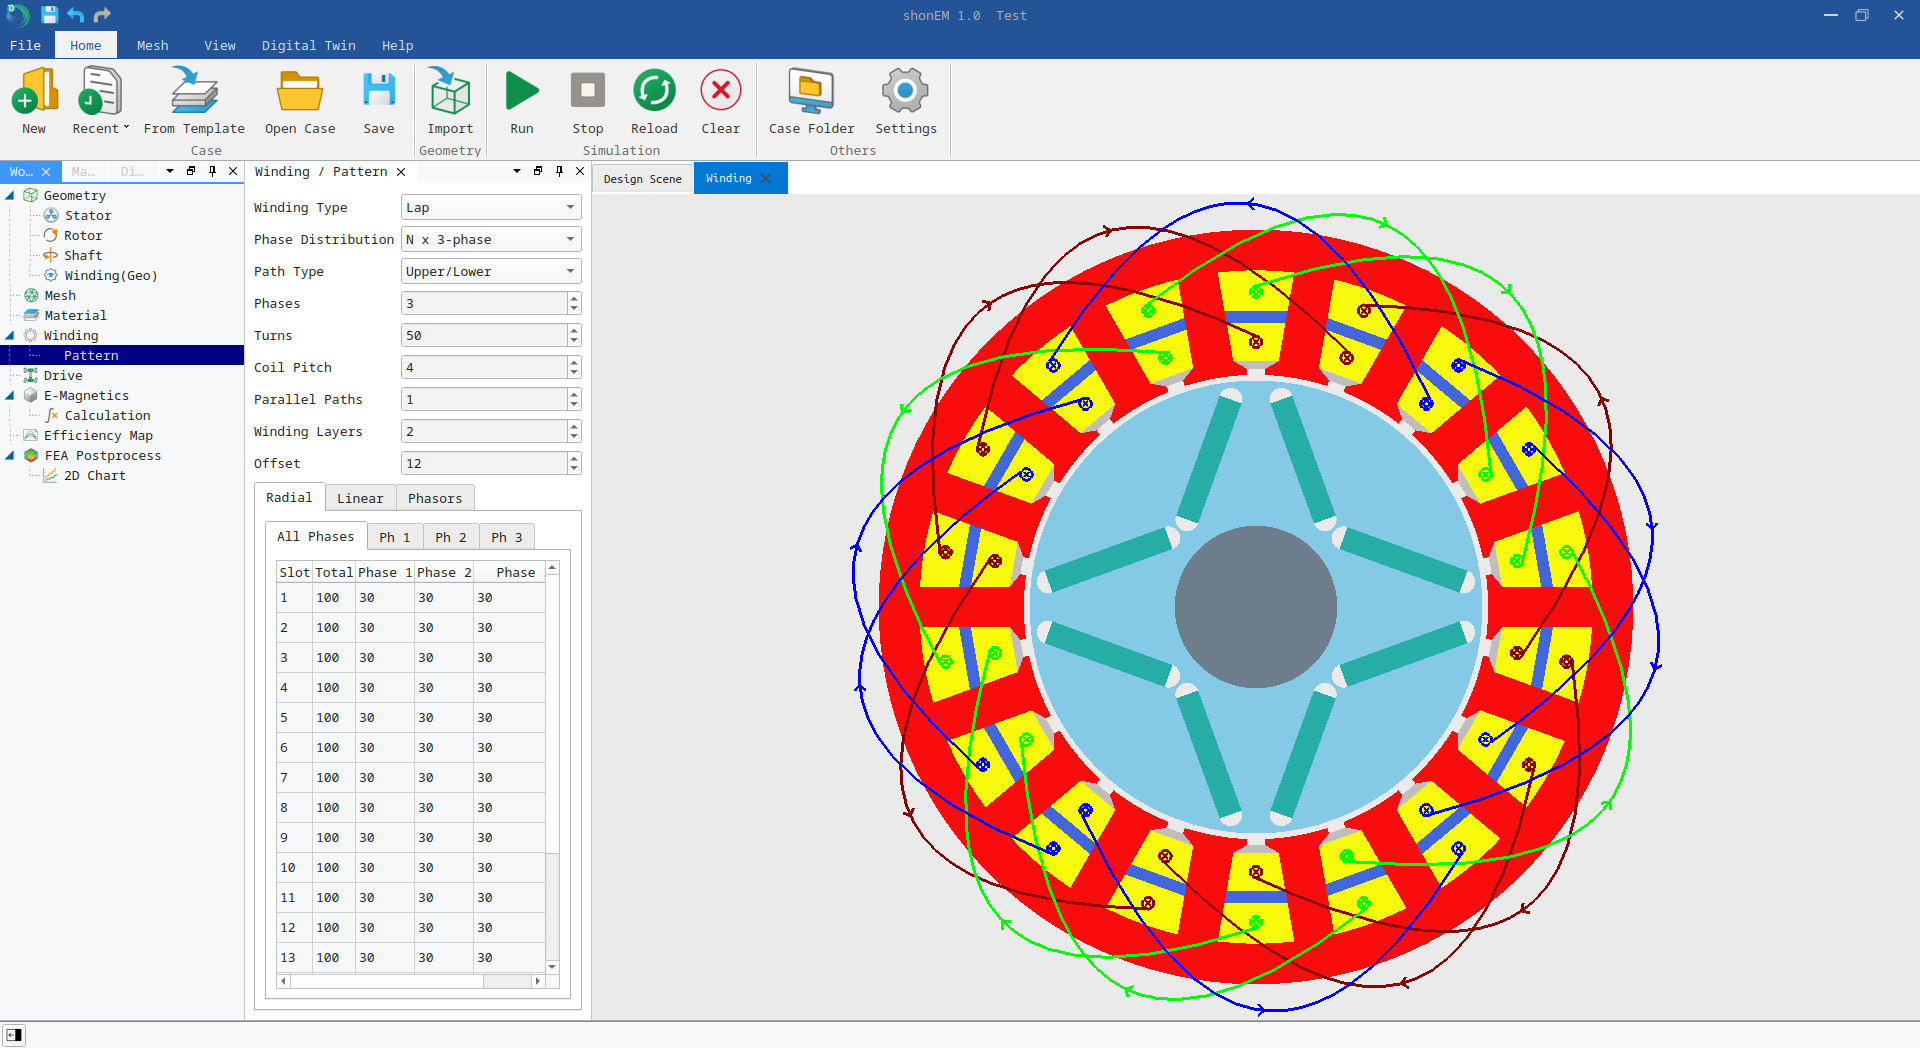The height and width of the screenshot is (1048, 1920).
Task: Show the Ph 2 table tab
Action: (x=451, y=537)
